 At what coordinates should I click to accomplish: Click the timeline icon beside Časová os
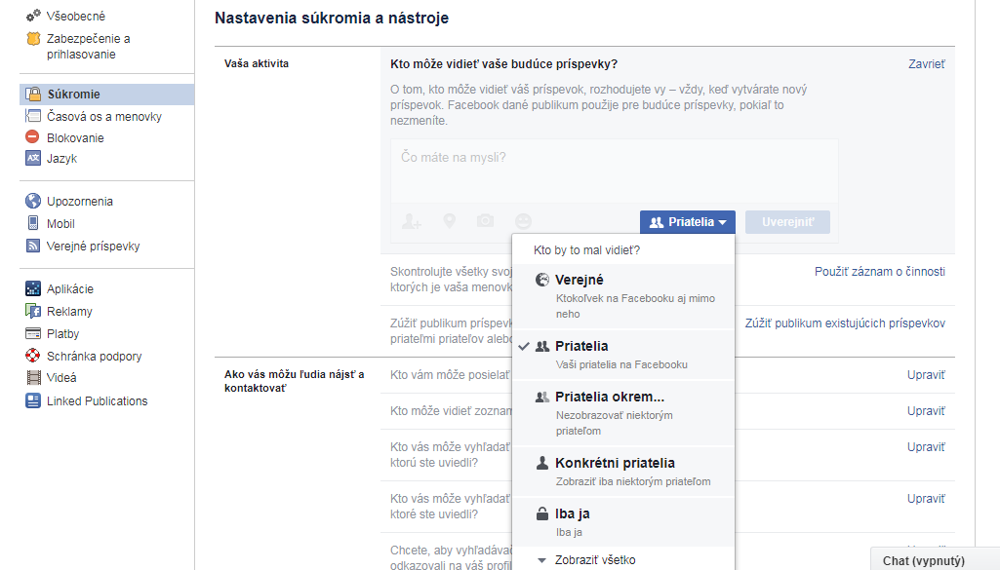(33, 116)
